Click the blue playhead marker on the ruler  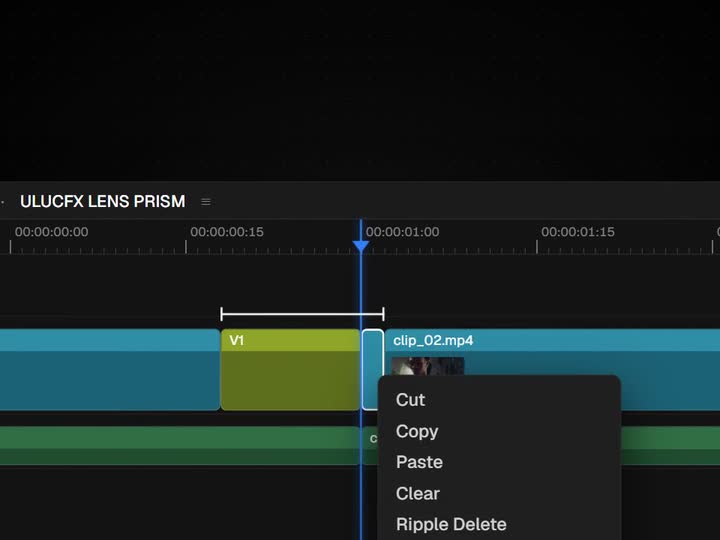tap(361, 246)
